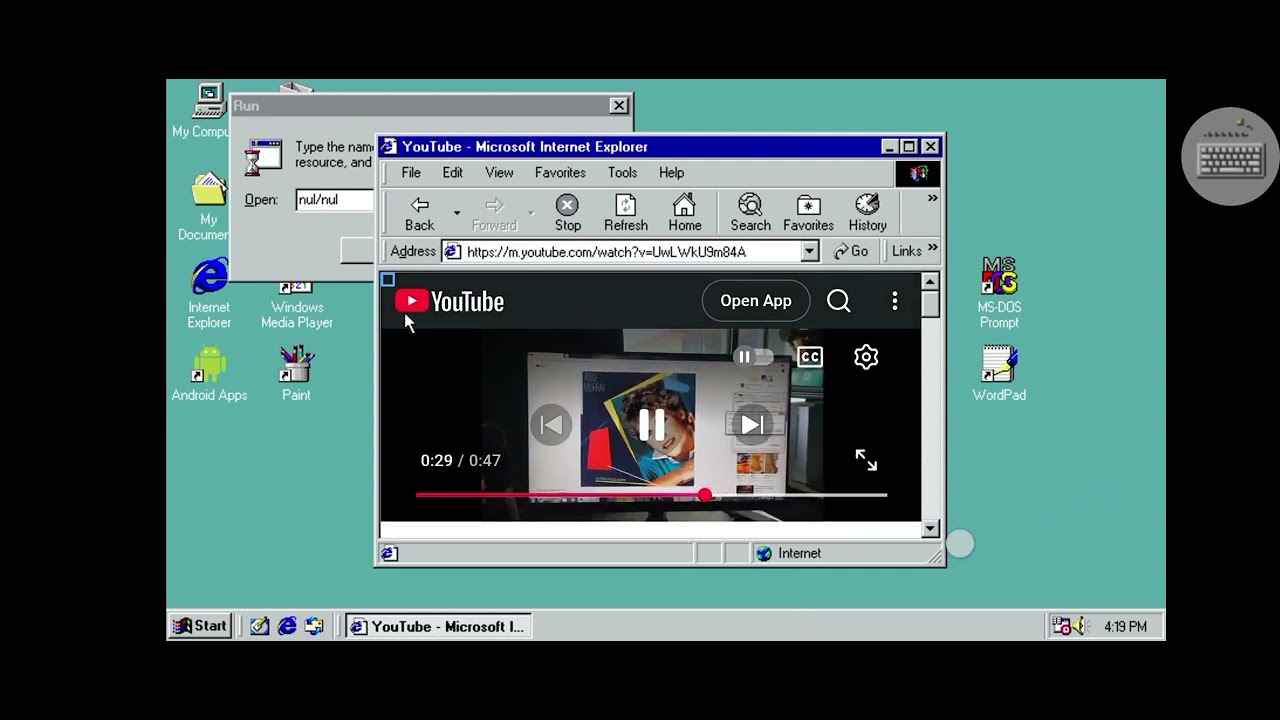Click the Refresh toolbar button
This screenshot has width=1280, height=720.
pos(626,213)
